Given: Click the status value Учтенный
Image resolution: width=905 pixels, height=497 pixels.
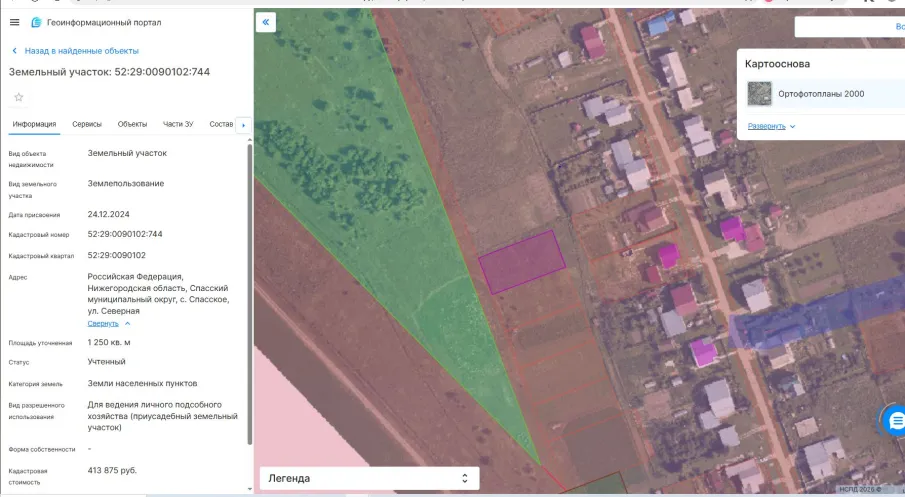Looking at the screenshot, I should click(x=106, y=362).
